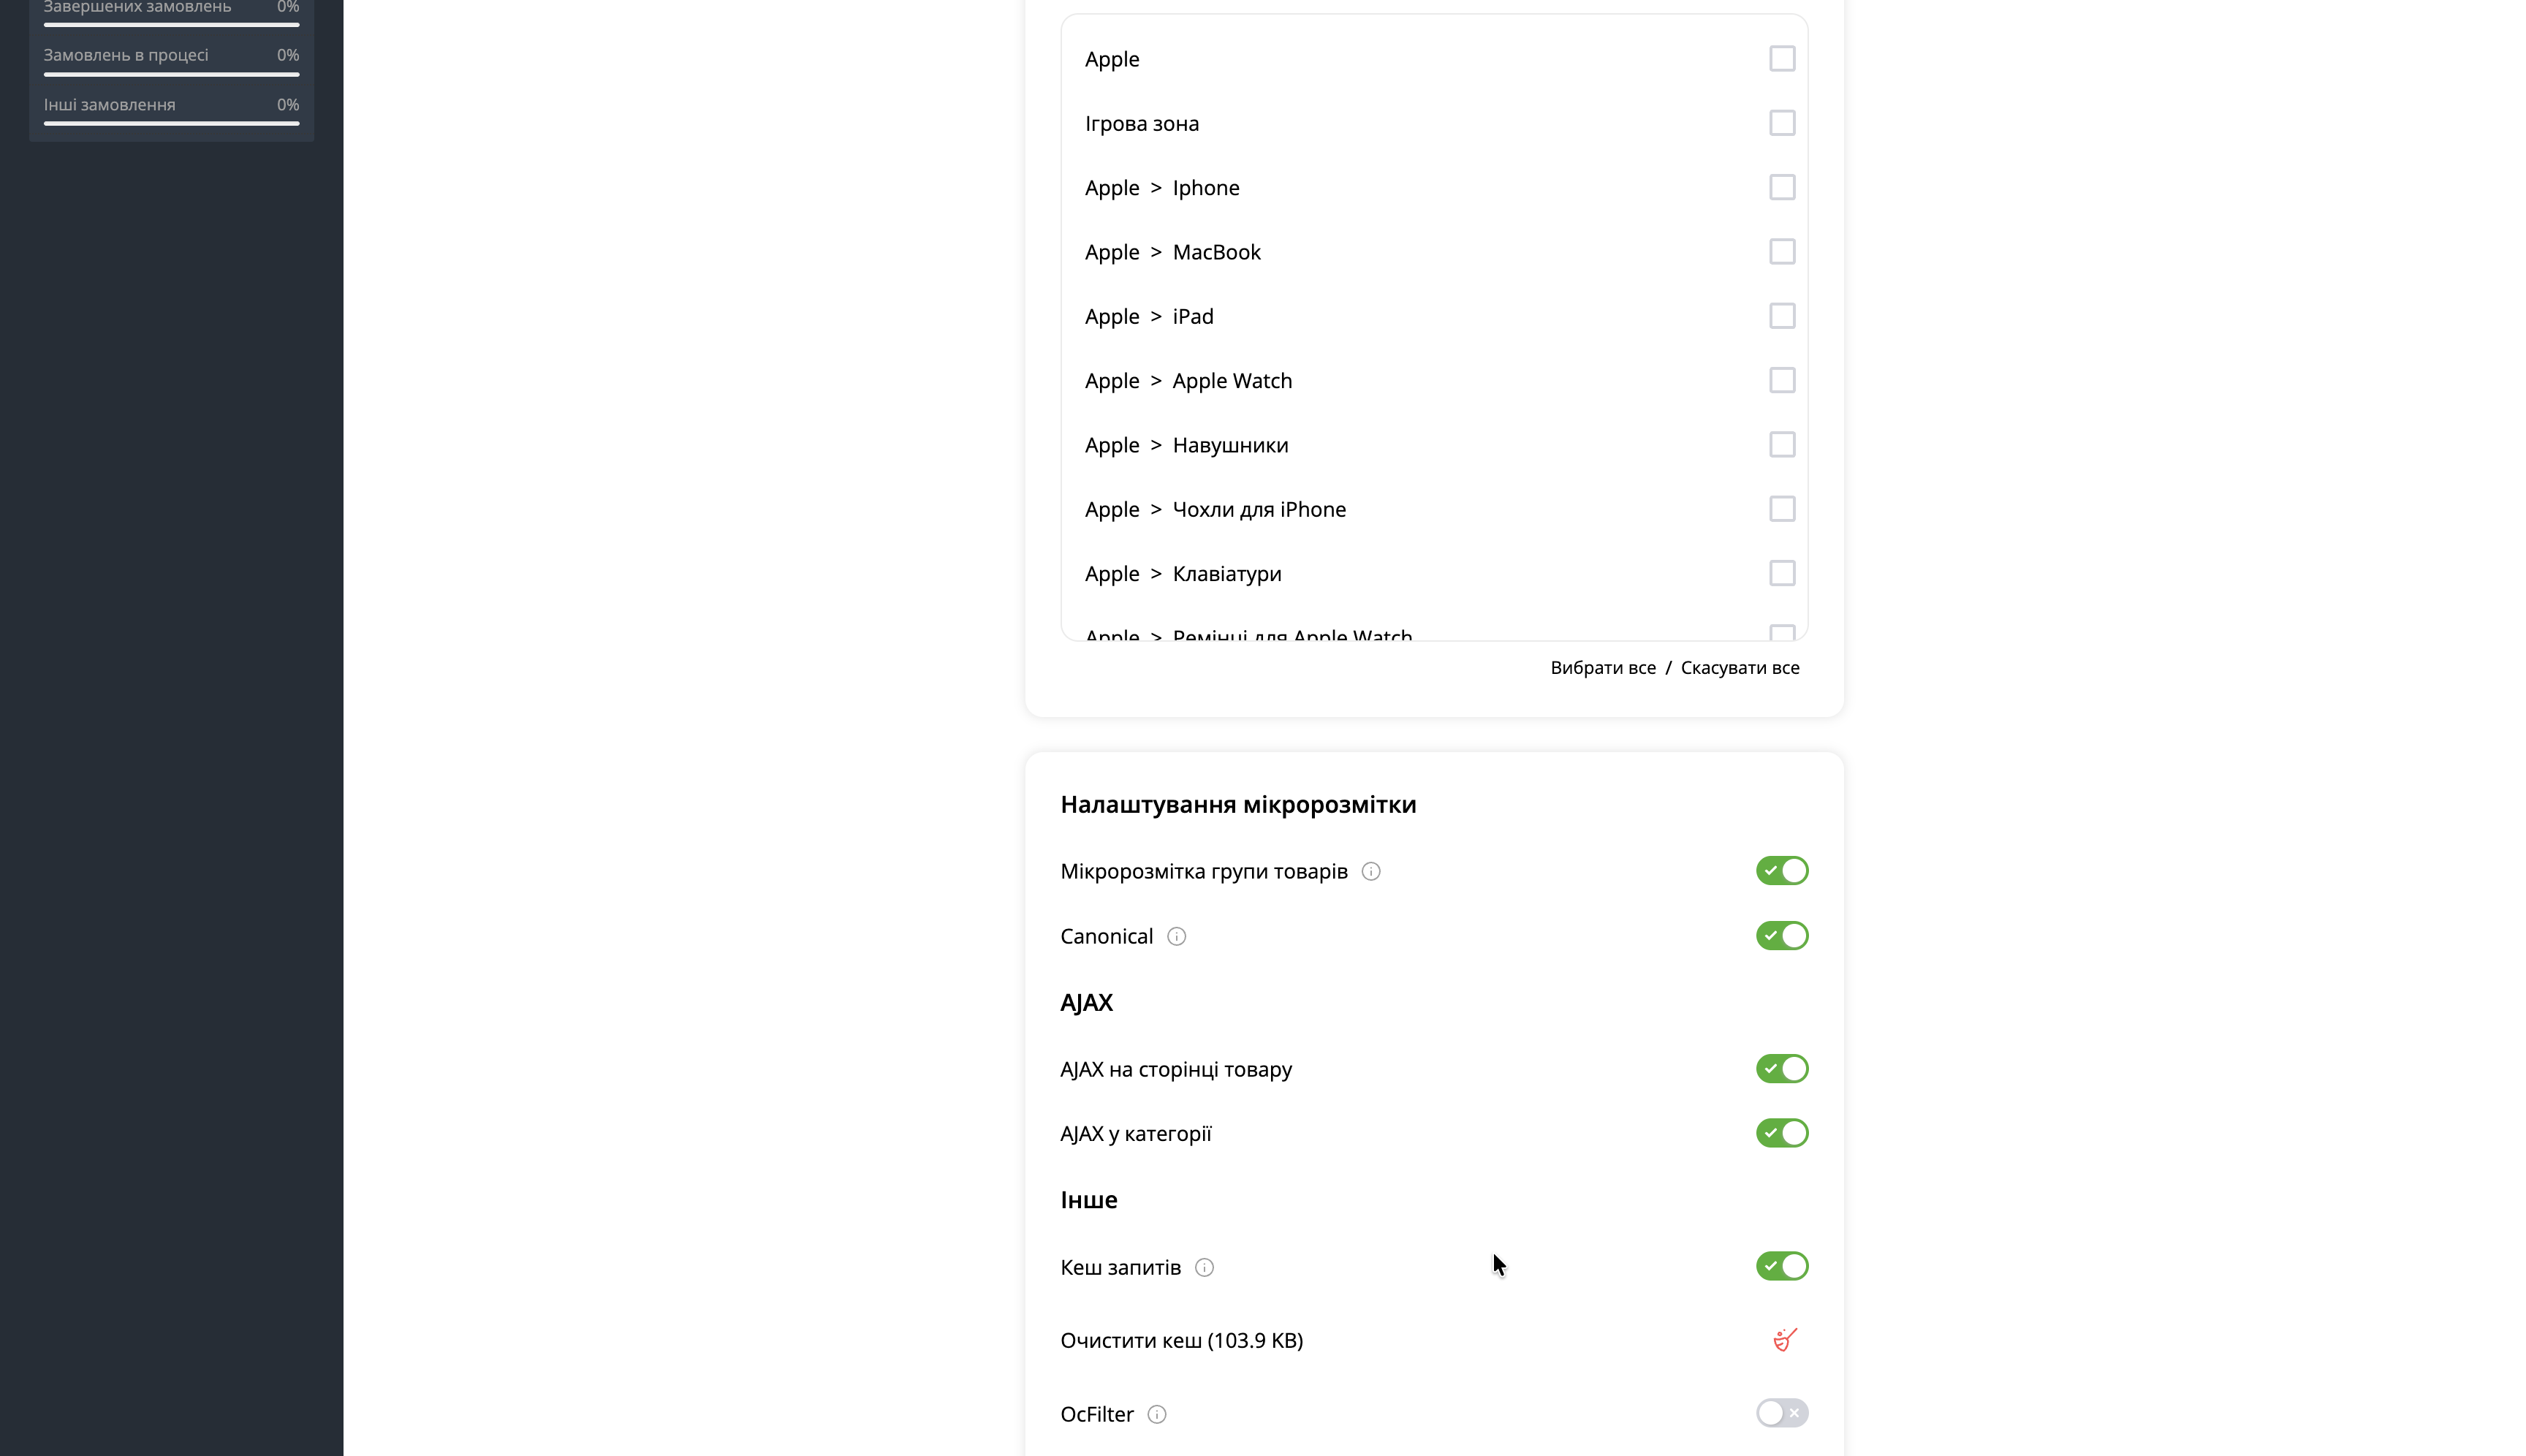2526x1456 pixels.
Task: Select Apple > MacBook checkbox
Action: pyautogui.click(x=1781, y=252)
